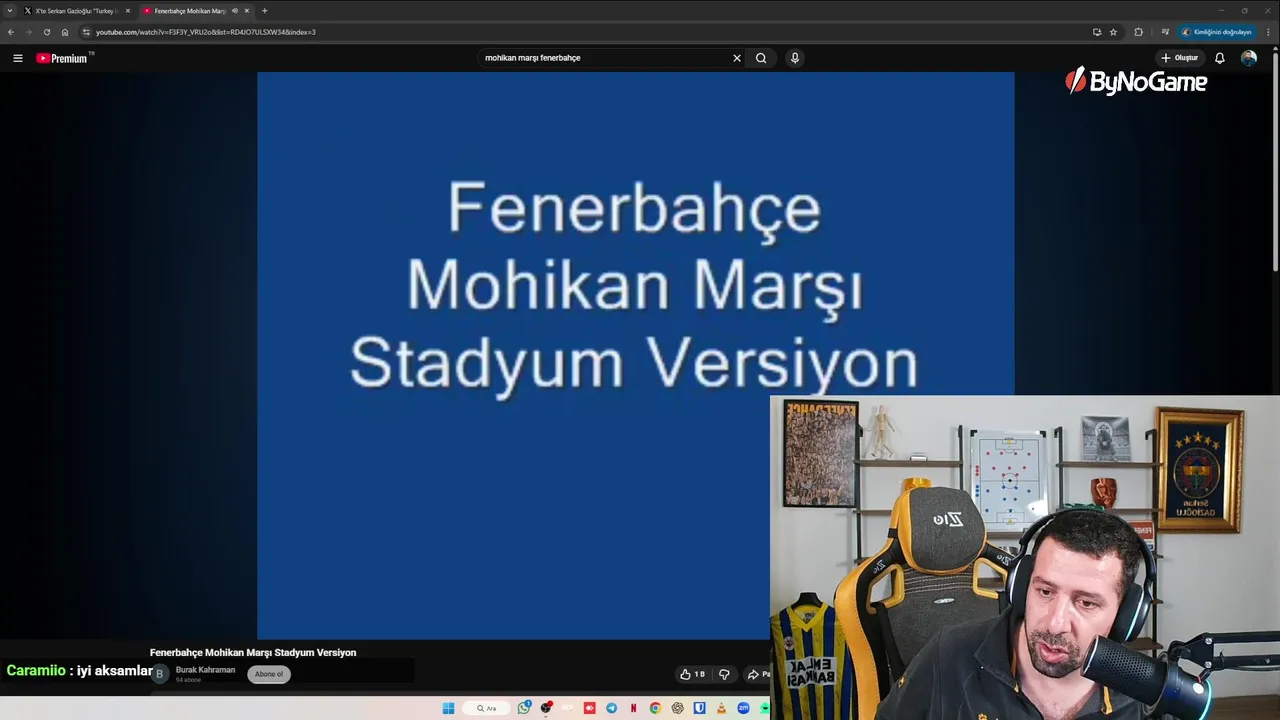Open the YouTube account avatar menu
The height and width of the screenshot is (720, 1280).
pos(1248,58)
